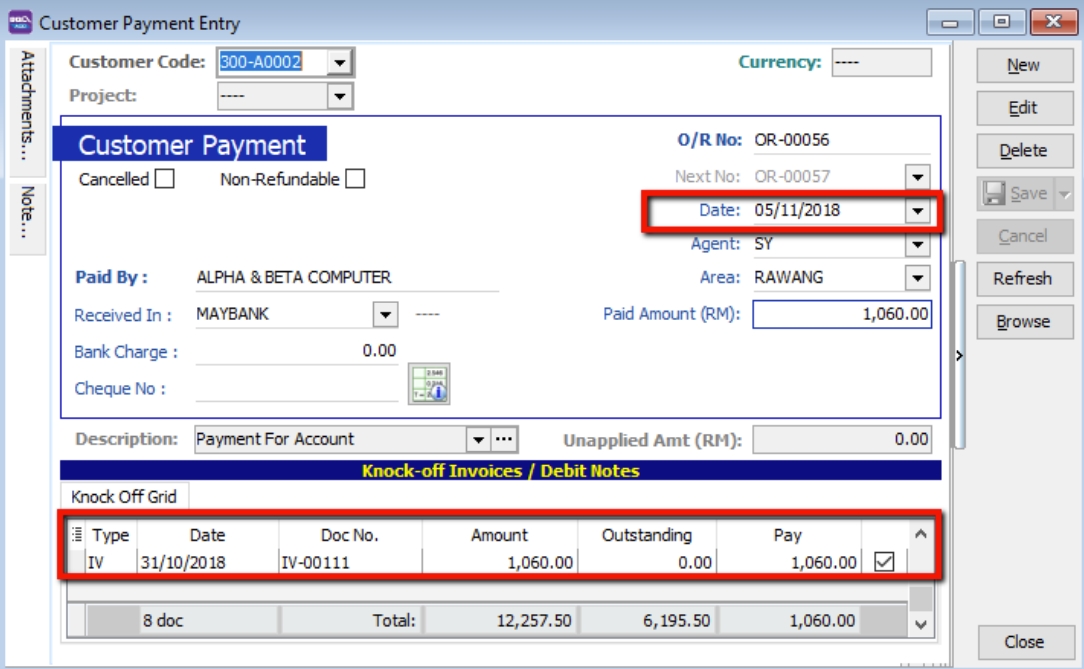Uncheck the IV-00111 knock-off checkbox
This screenshot has width=1084, height=669.
884,563
